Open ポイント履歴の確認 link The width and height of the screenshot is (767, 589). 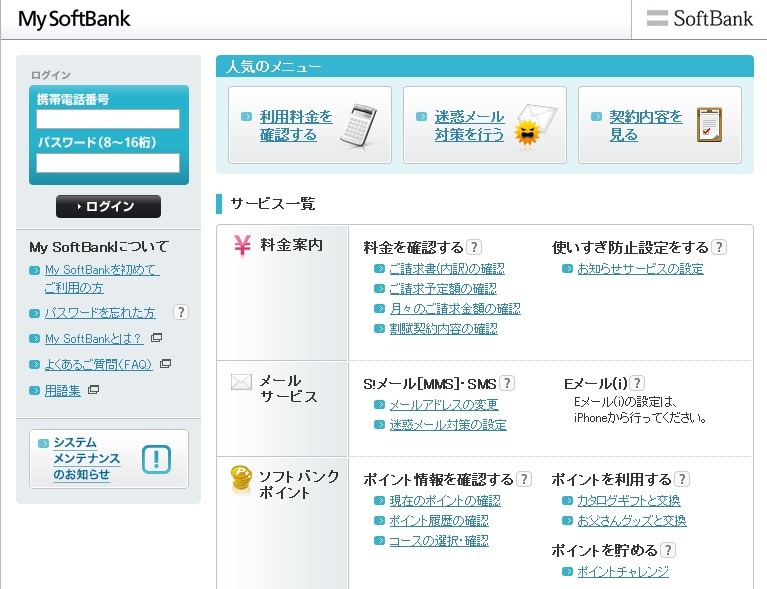click(439, 521)
